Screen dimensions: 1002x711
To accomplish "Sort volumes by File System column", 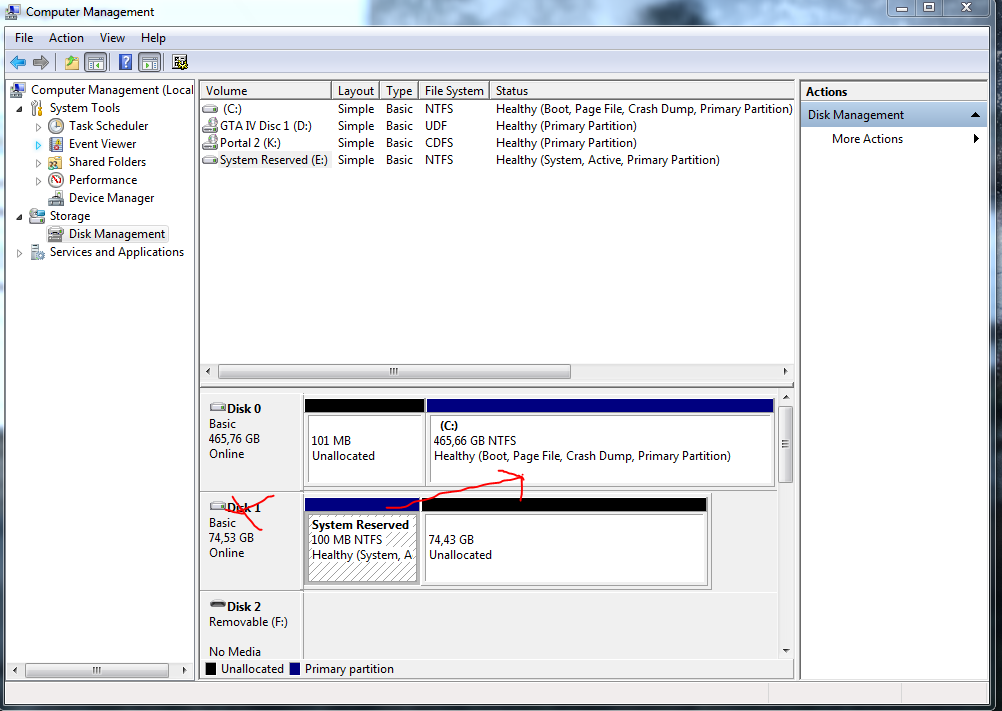I will (454, 91).
